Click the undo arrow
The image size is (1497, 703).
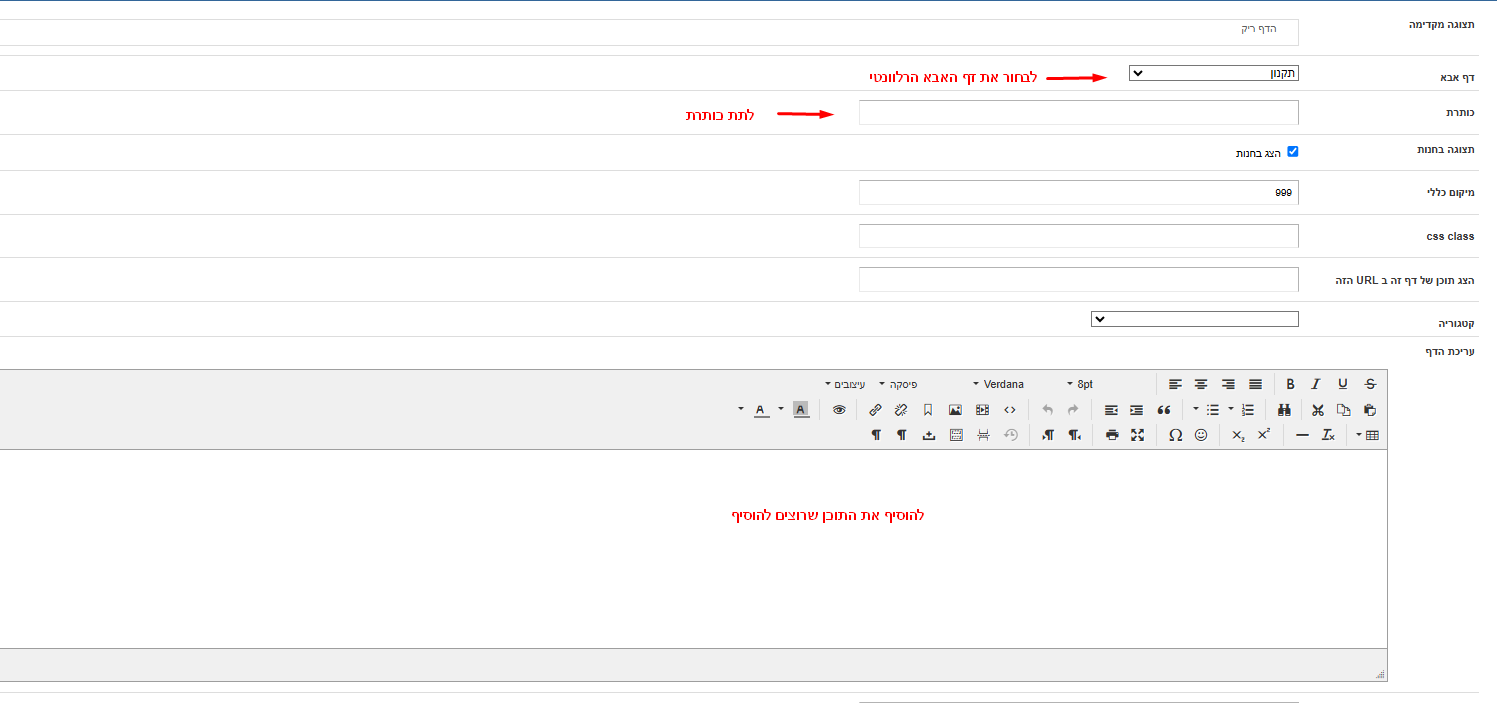click(1047, 410)
